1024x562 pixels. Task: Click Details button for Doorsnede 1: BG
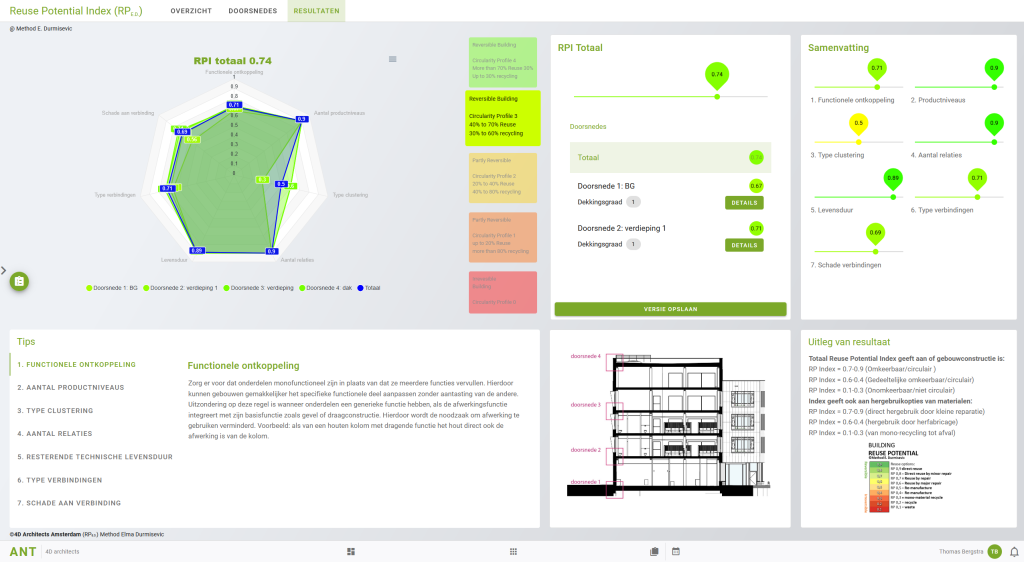pyautogui.click(x=744, y=203)
